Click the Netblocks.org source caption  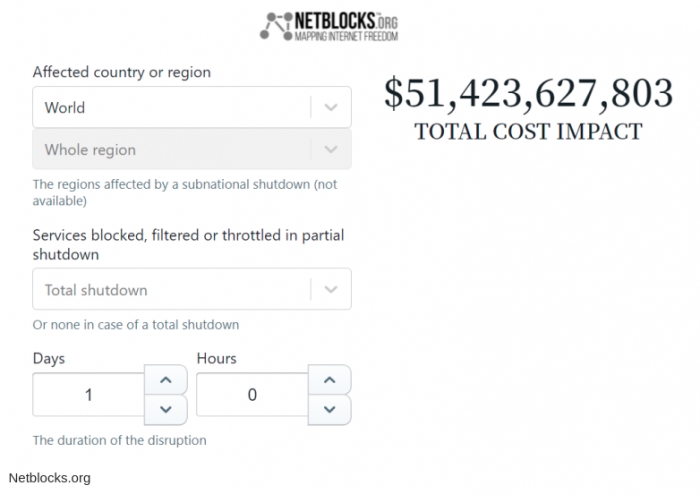point(49,478)
